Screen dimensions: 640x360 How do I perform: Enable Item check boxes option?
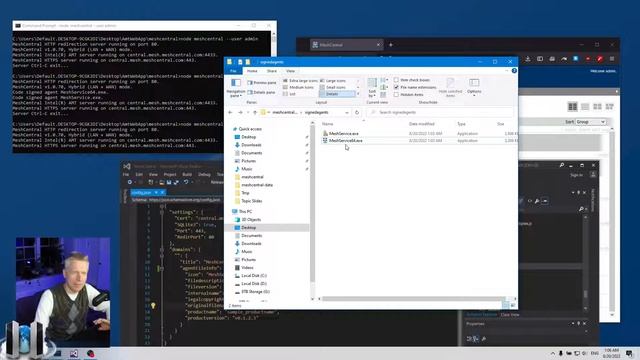[396, 80]
